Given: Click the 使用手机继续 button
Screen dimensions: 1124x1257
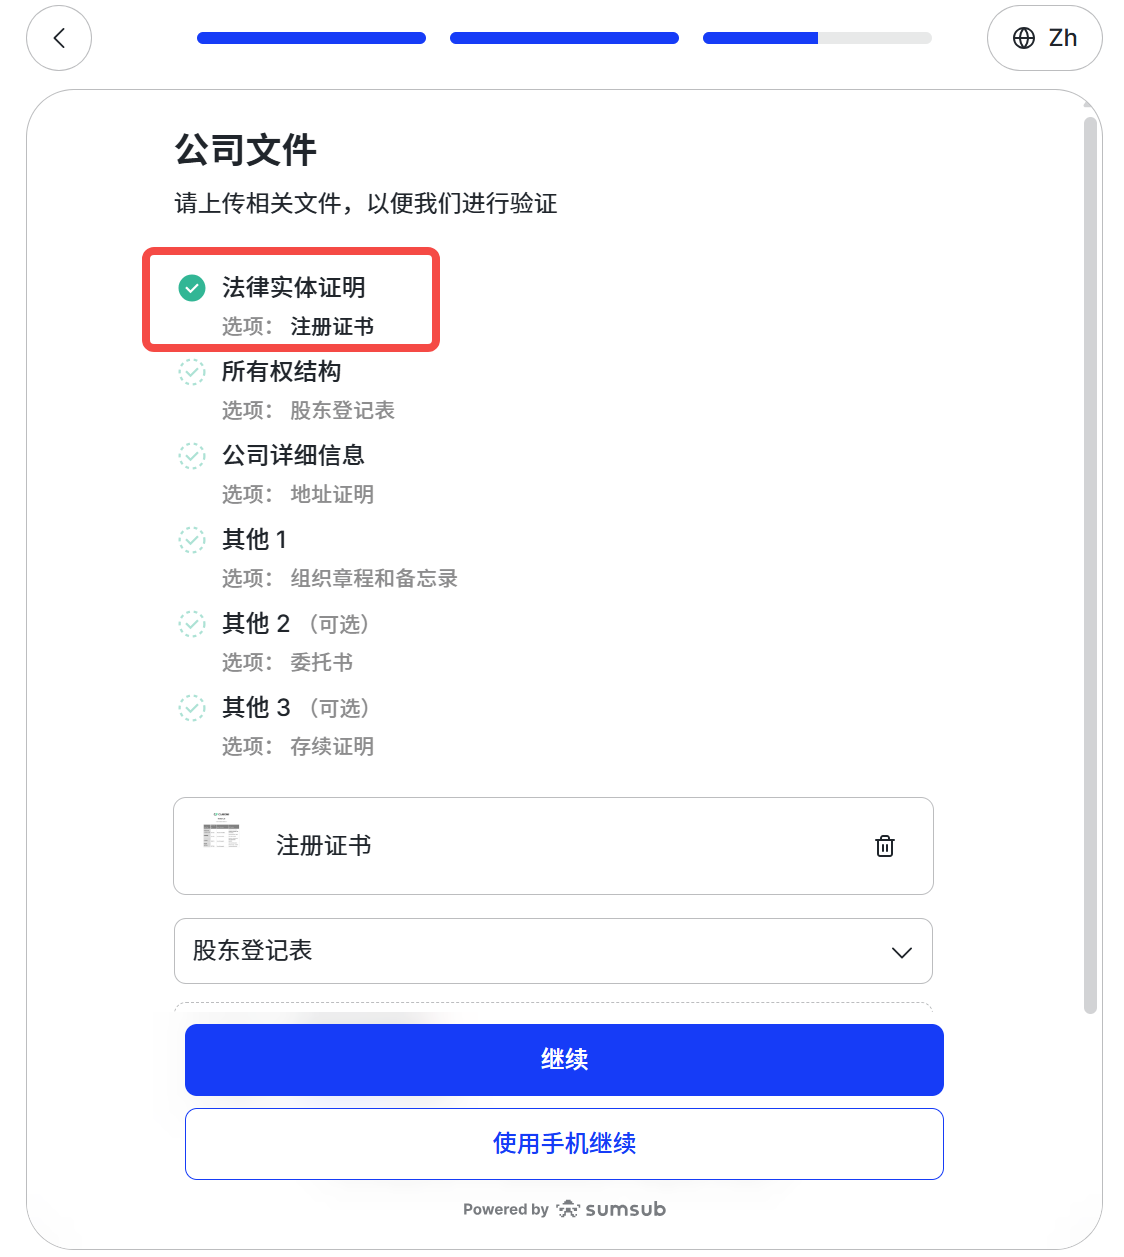Looking at the screenshot, I should click(564, 1144).
